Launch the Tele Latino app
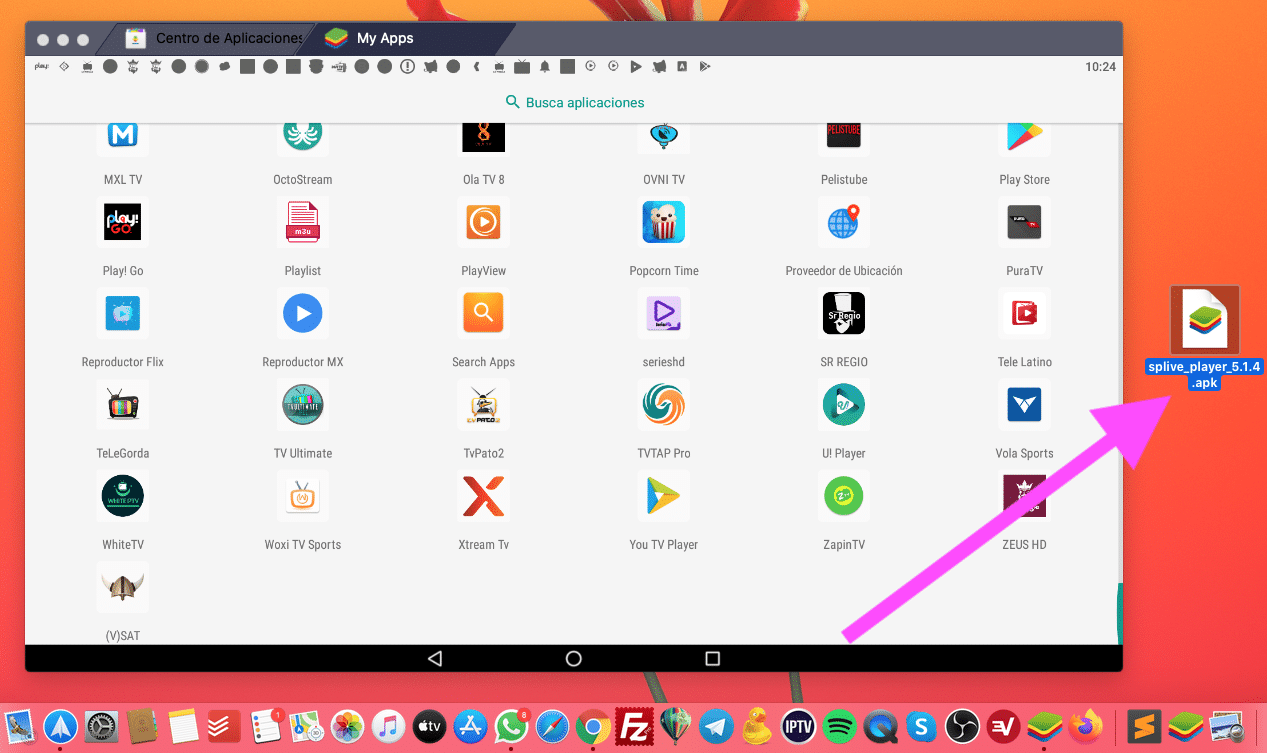1267x753 pixels. point(1024,313)
